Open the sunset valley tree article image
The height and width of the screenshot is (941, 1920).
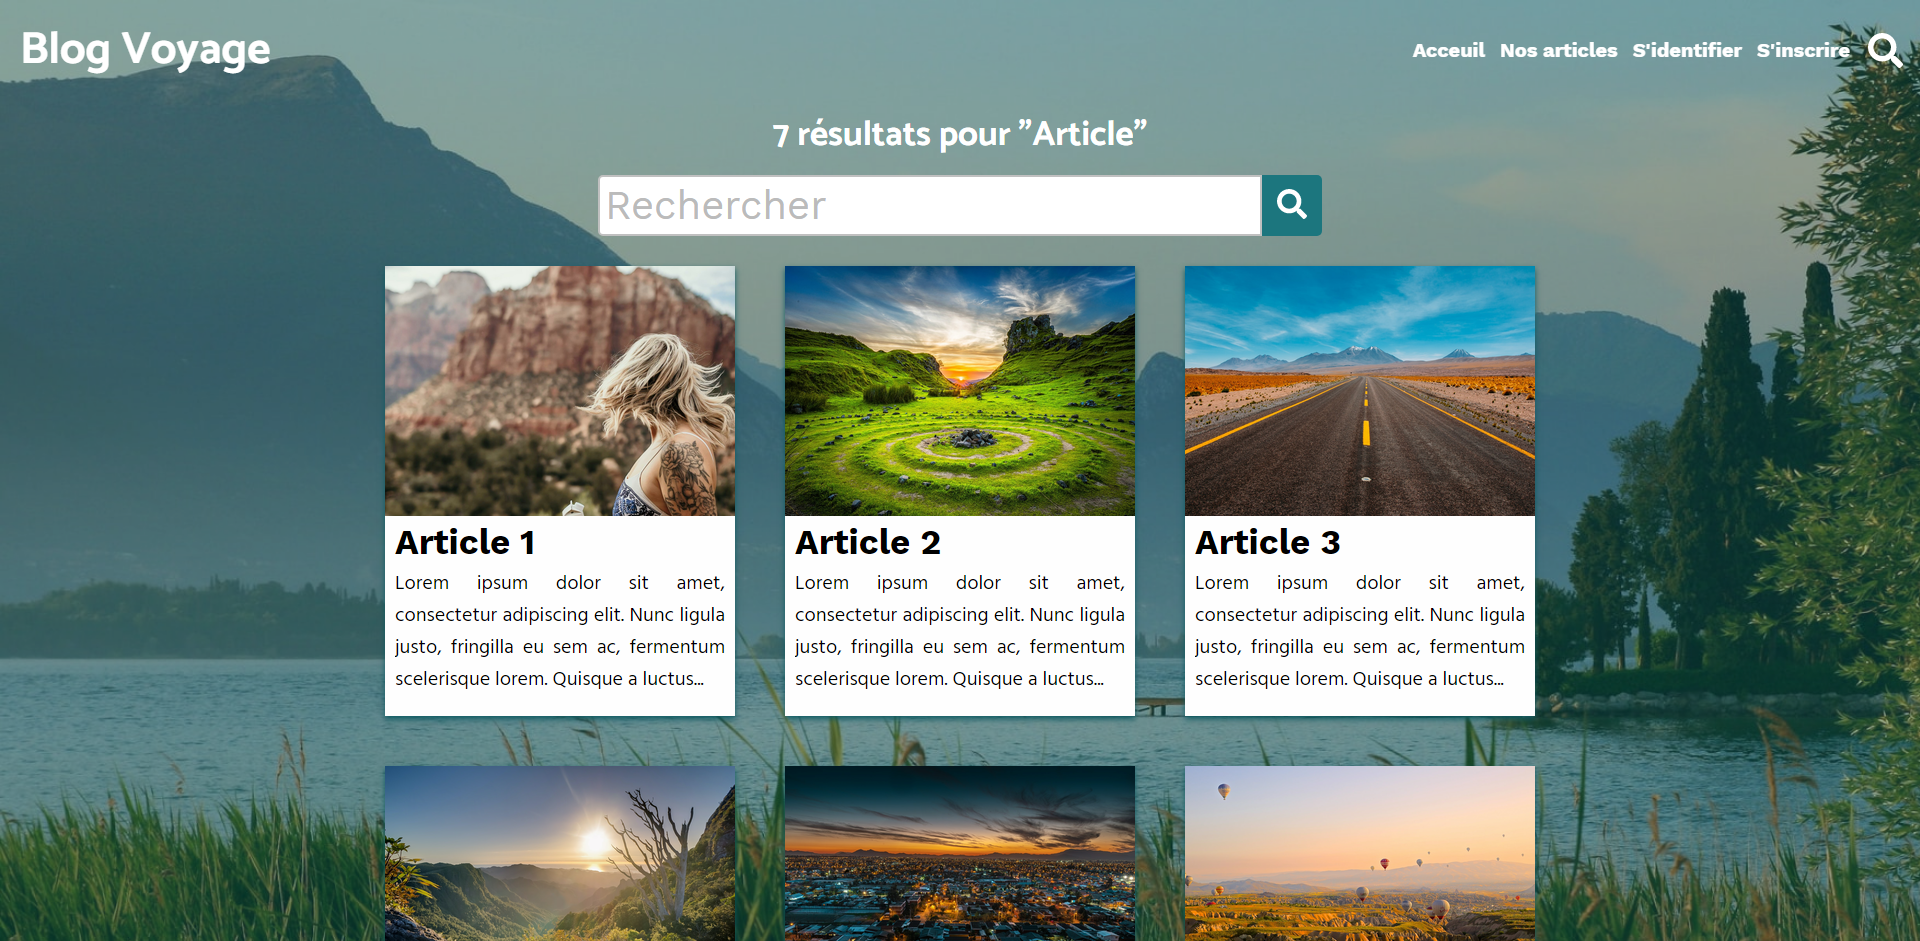(x=560, y=853)
